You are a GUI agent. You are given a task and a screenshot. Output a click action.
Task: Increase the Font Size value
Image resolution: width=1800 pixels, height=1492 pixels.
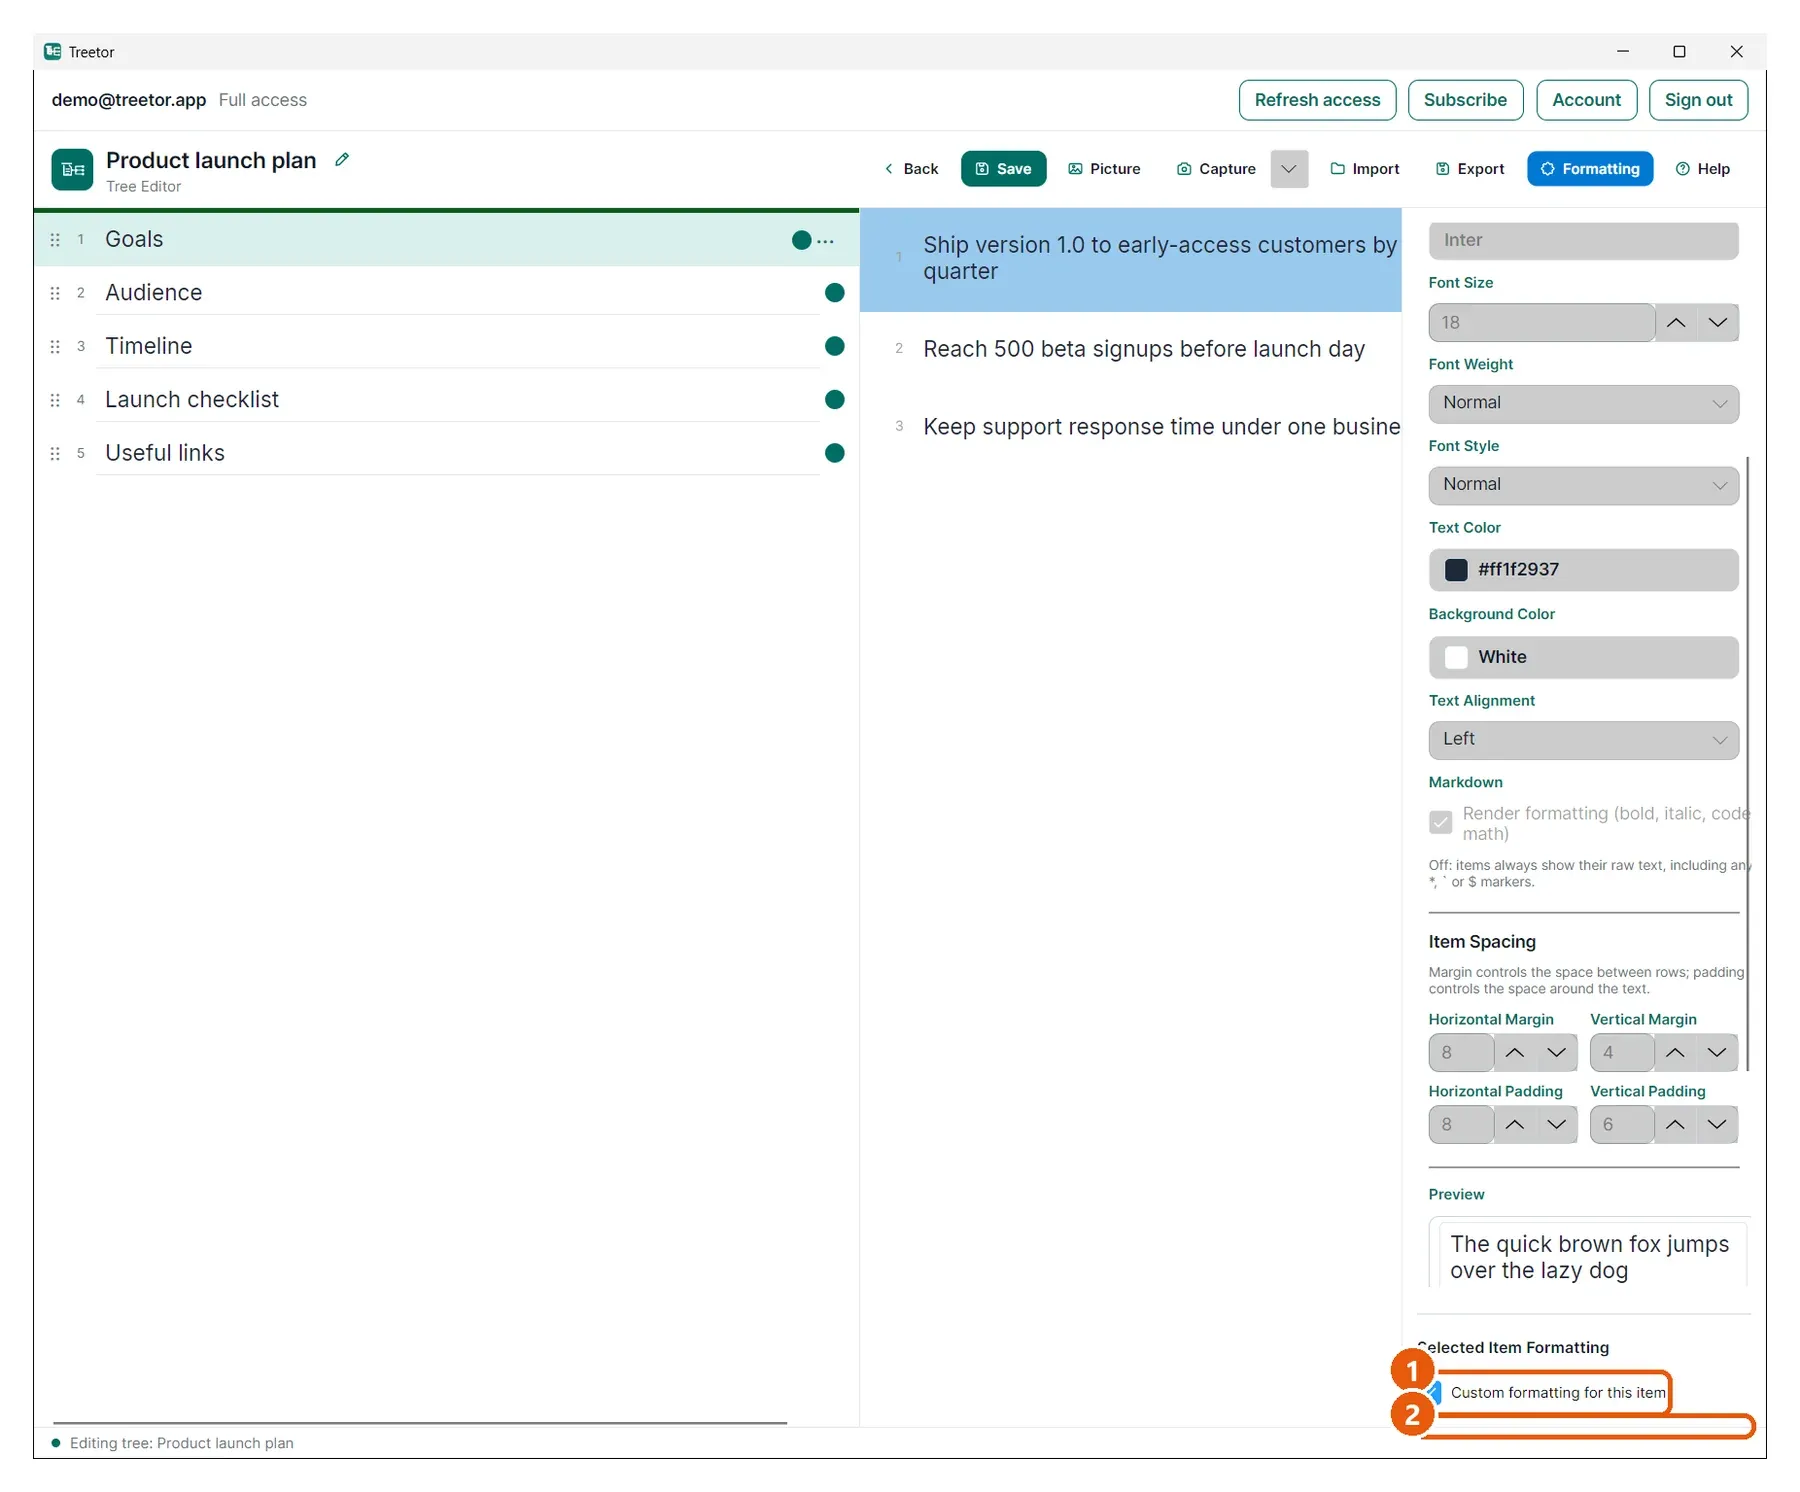(x=1676, y=323)
